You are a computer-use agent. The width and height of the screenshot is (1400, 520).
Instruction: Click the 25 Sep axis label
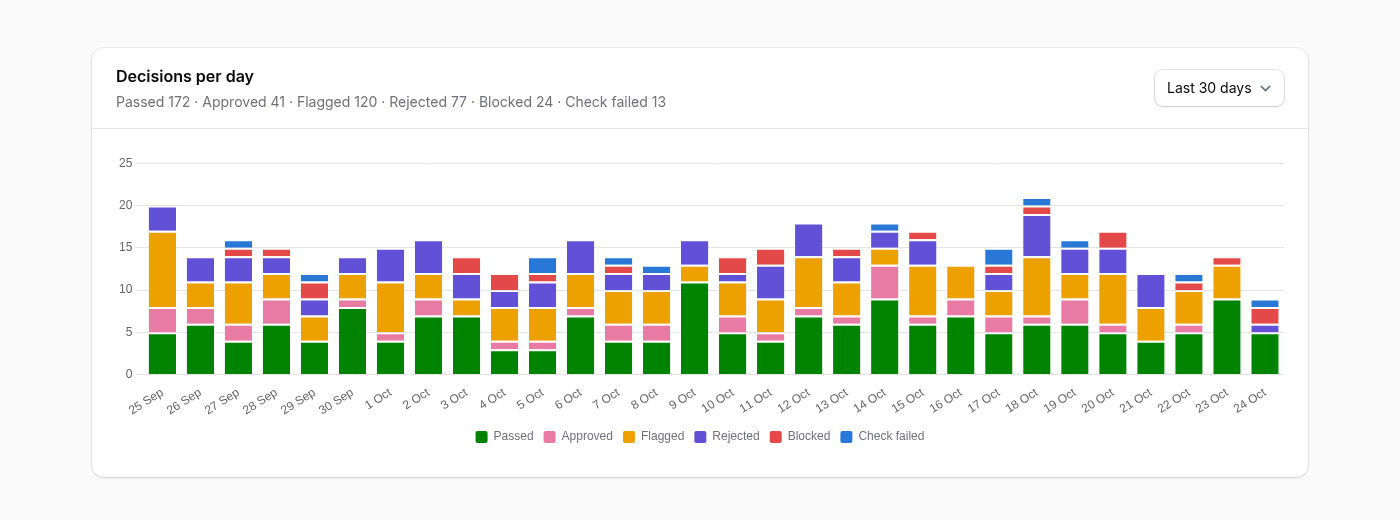click(x=146, y=401)
